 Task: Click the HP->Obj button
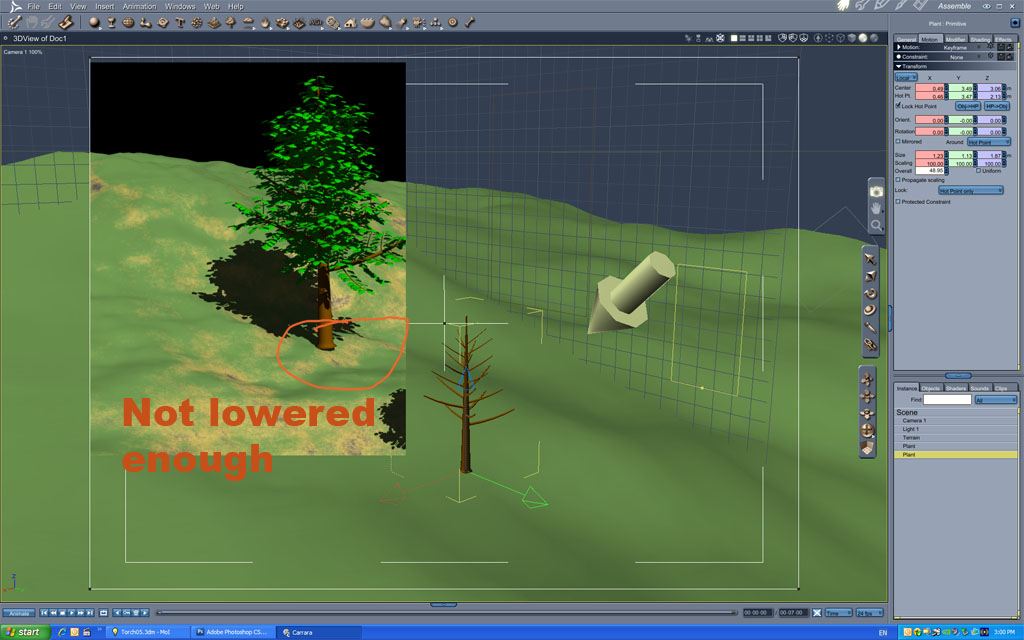coord(997,106)
